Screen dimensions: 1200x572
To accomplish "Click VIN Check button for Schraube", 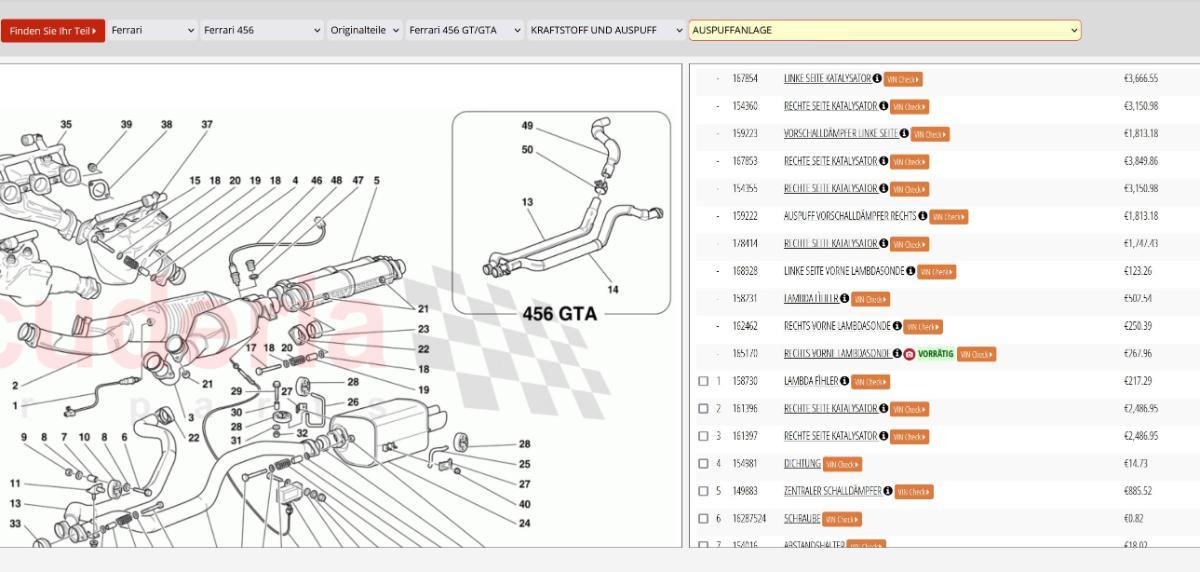I will click(842, 519).
